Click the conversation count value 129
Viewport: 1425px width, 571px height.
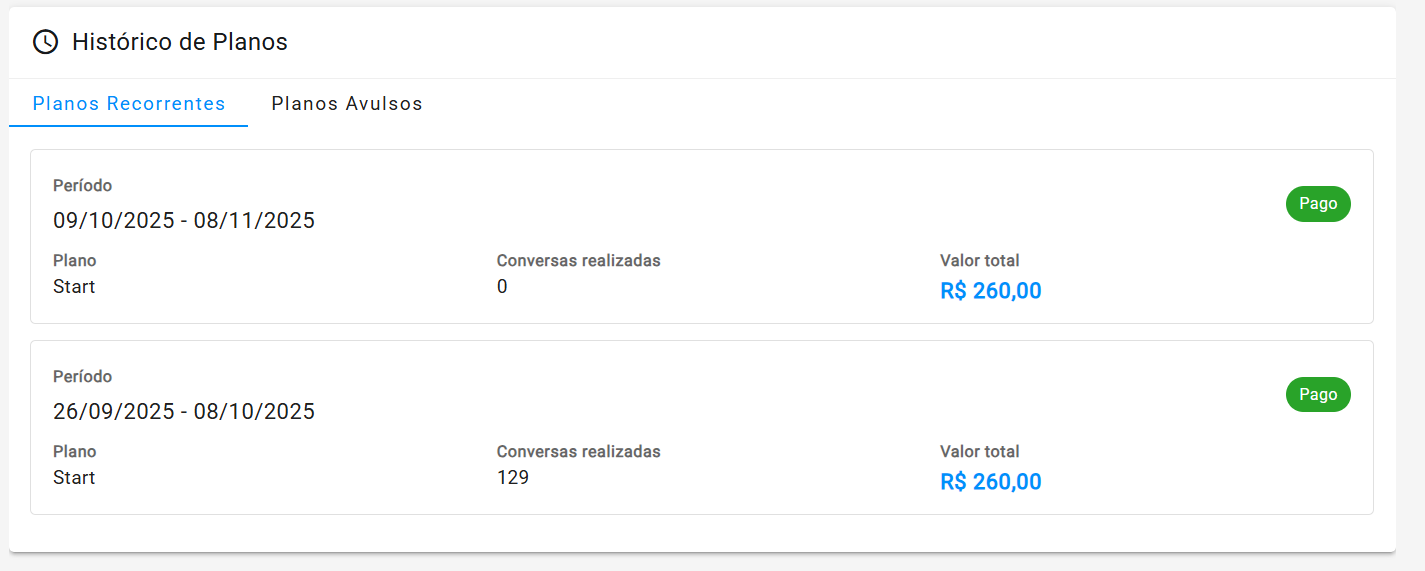(512, 478)
